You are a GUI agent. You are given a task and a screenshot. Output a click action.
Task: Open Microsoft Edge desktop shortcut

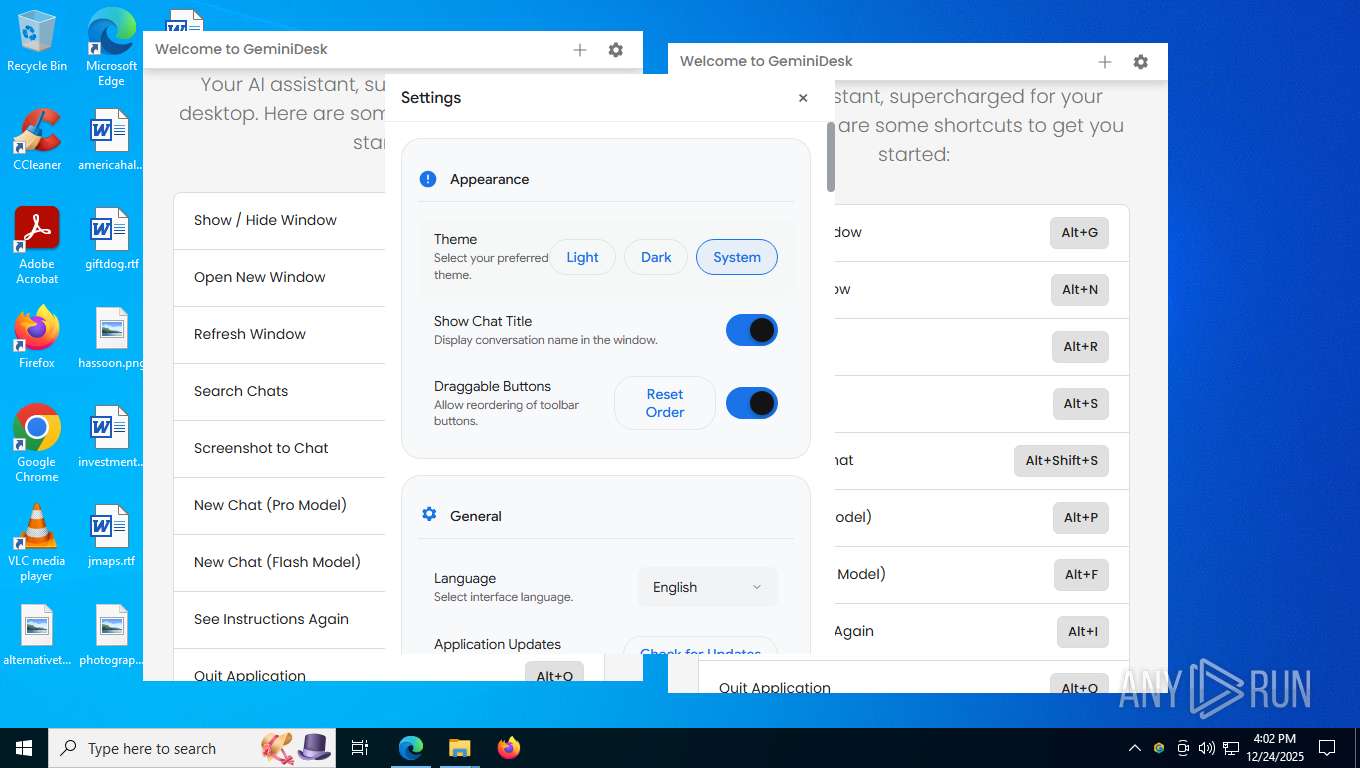111,47
